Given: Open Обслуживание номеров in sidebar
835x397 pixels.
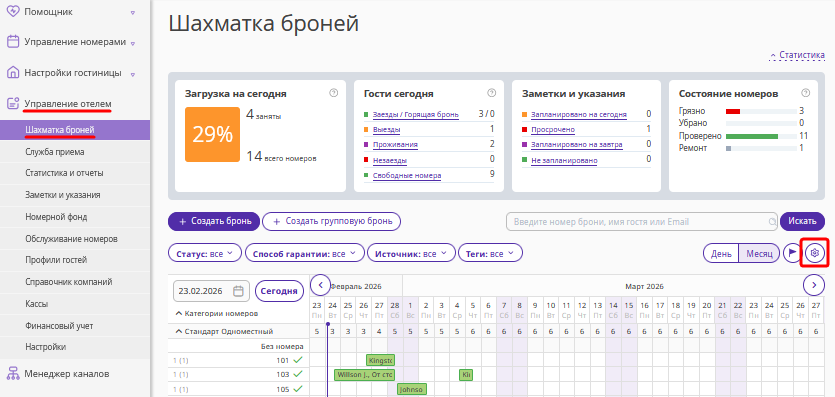Looking at the screenshot, I should click(x=75, y=238).
